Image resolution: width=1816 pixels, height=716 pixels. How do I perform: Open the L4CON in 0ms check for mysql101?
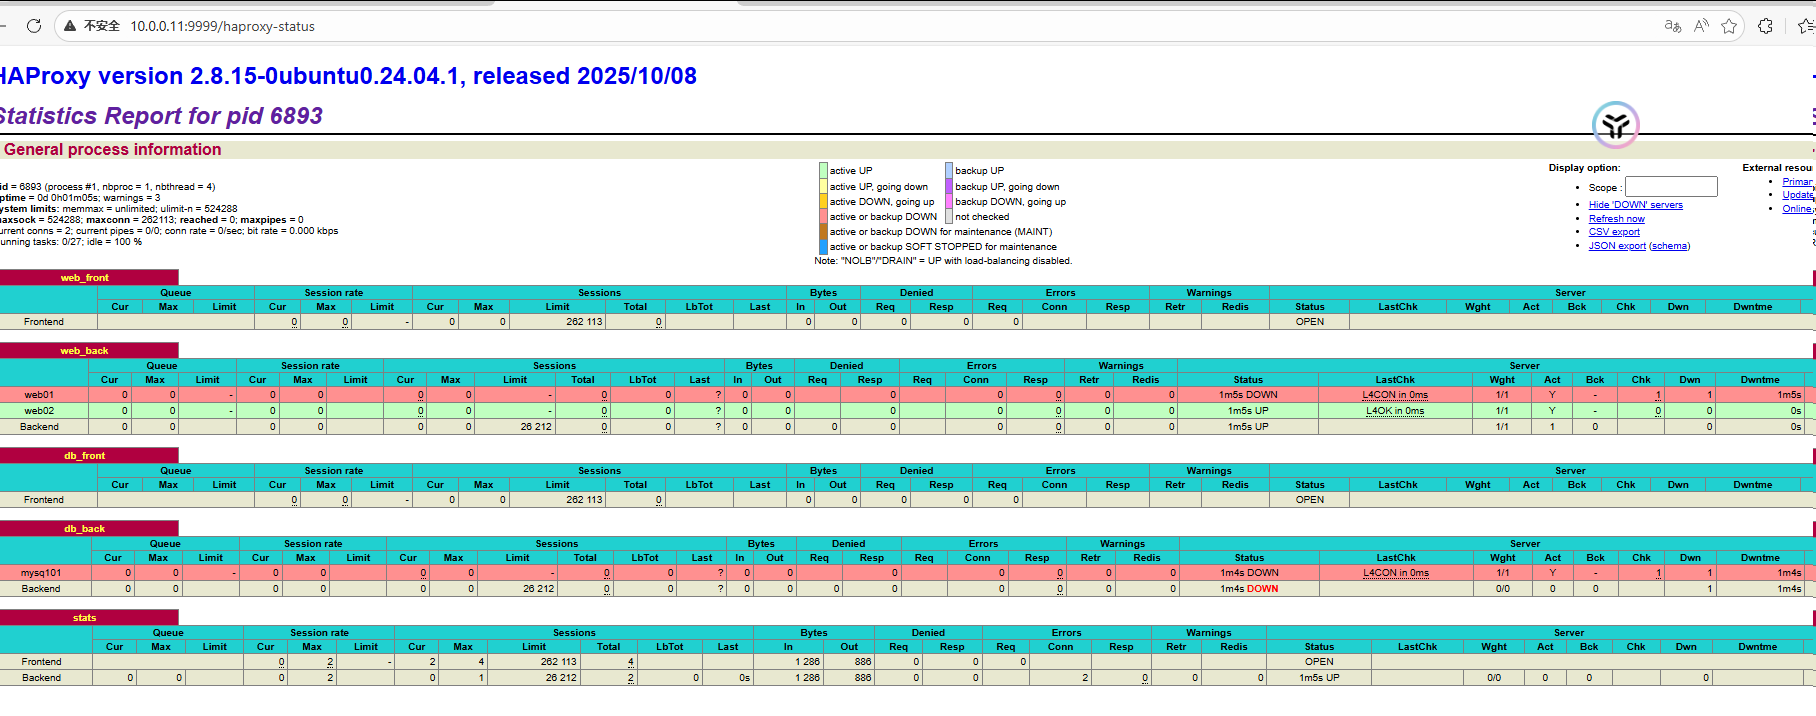[1396, 573]
